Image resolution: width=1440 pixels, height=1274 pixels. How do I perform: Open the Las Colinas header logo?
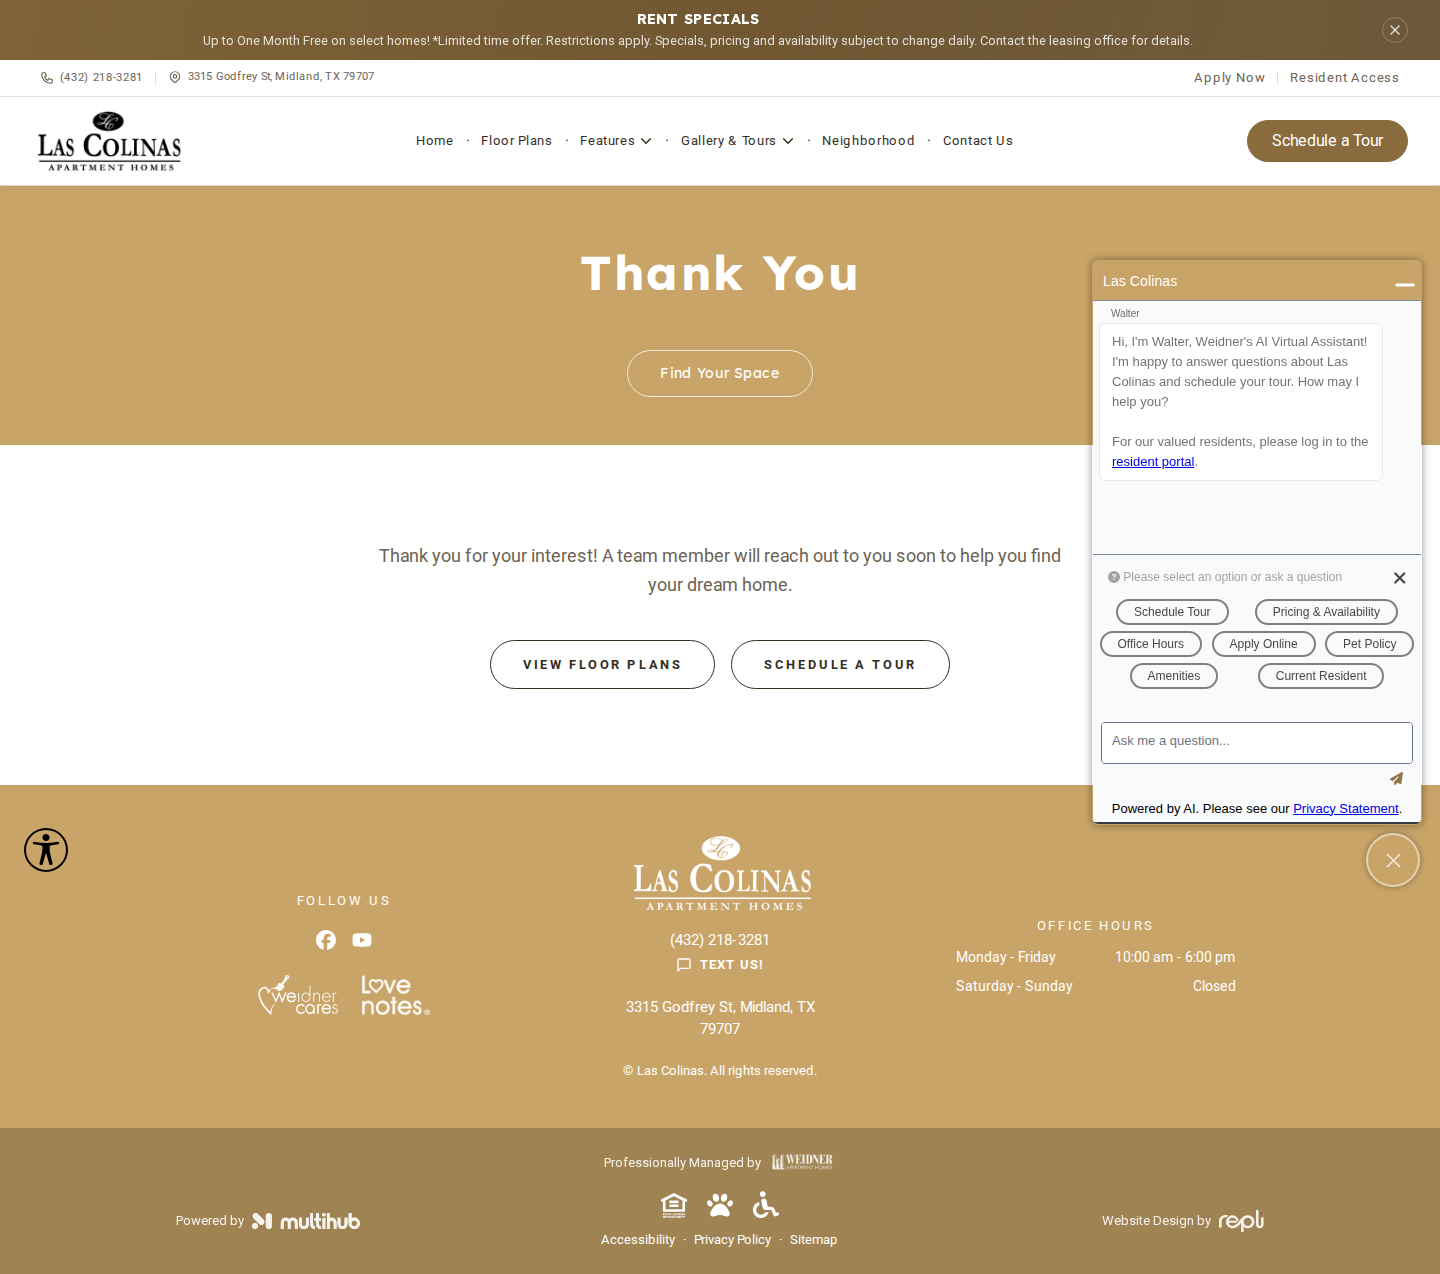pos(110,141)
